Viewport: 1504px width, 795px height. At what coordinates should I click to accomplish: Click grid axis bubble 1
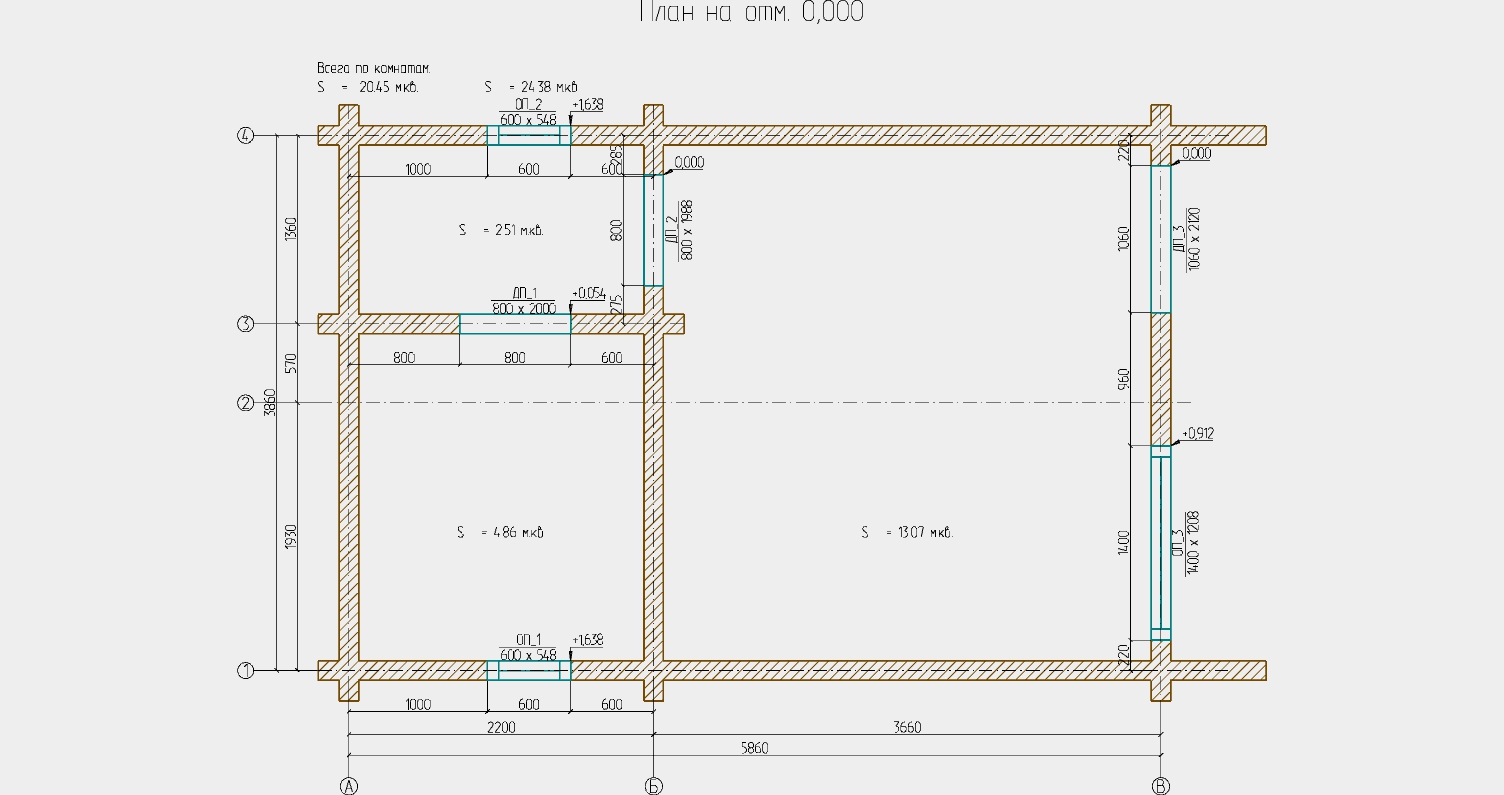pos(245,670)
